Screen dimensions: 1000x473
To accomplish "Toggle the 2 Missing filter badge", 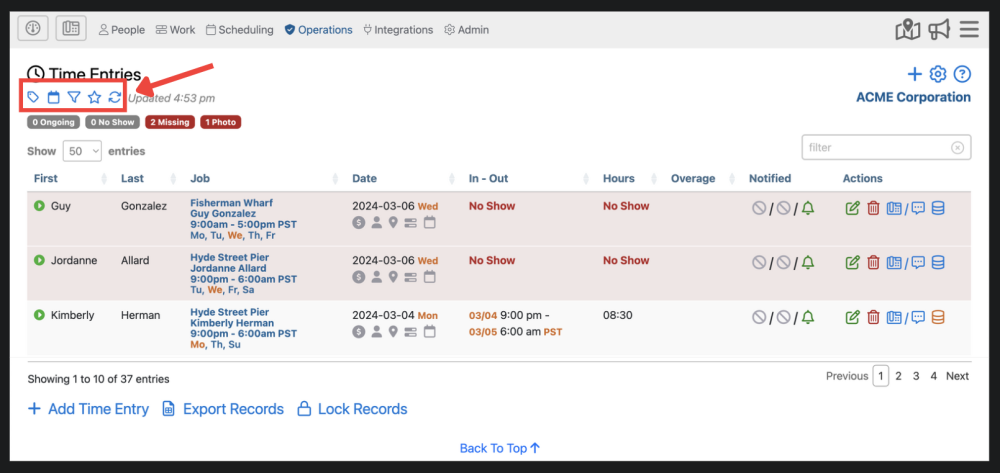I will (x=170, y=123).
